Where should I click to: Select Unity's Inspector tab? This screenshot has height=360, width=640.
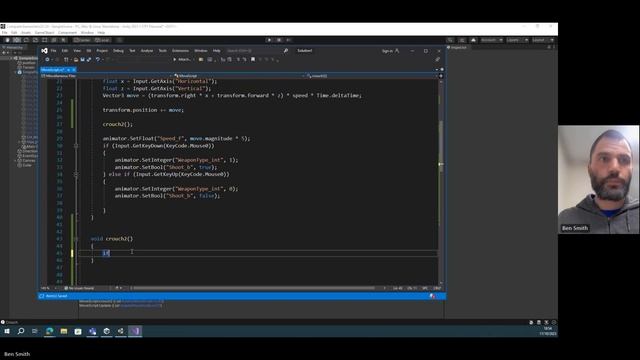click(x=457, y=47)
